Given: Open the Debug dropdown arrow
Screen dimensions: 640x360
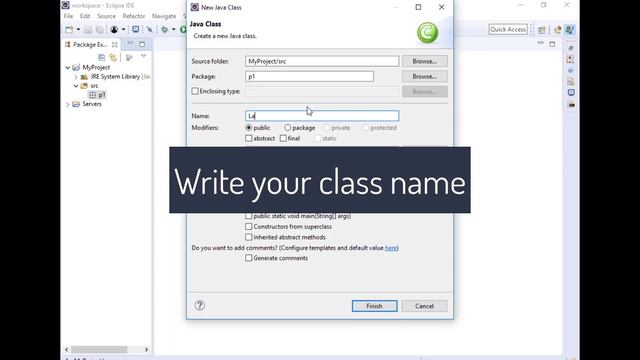Looking at the screenshot, I should tap(173, 30).
